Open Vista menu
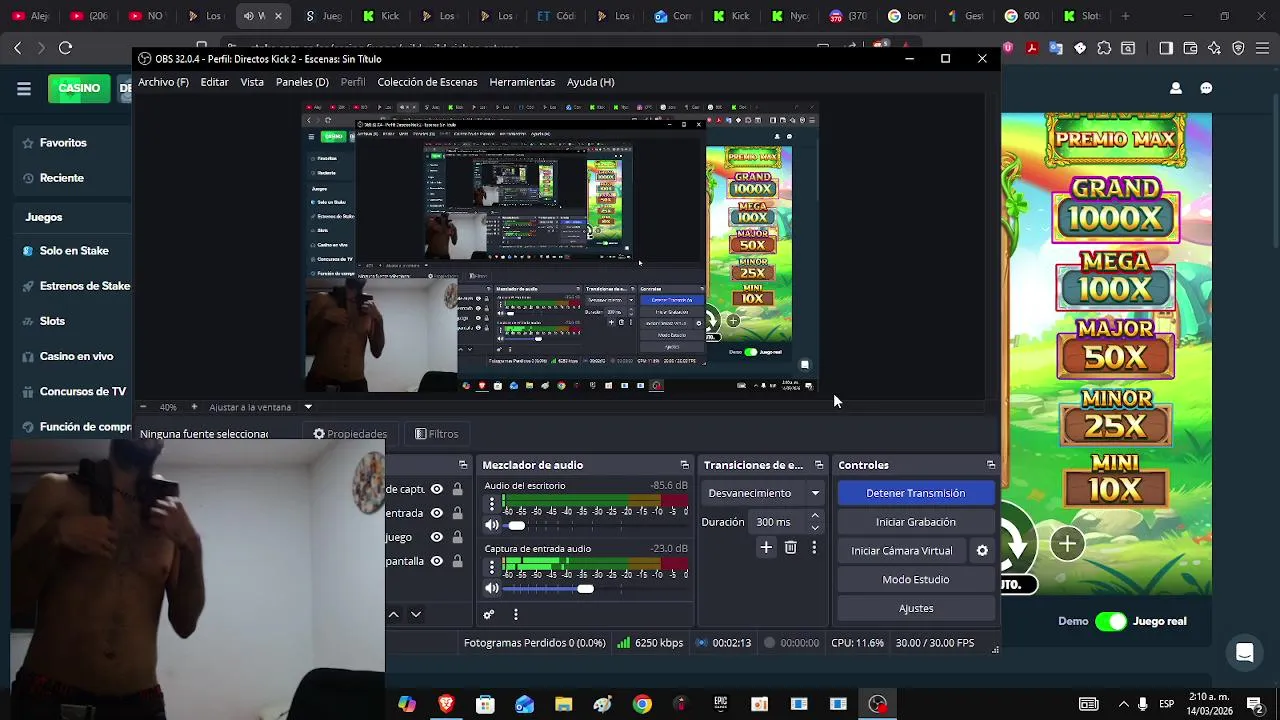Image resolution: width=1280 pixels, height=720 pixels. point(252,82)
